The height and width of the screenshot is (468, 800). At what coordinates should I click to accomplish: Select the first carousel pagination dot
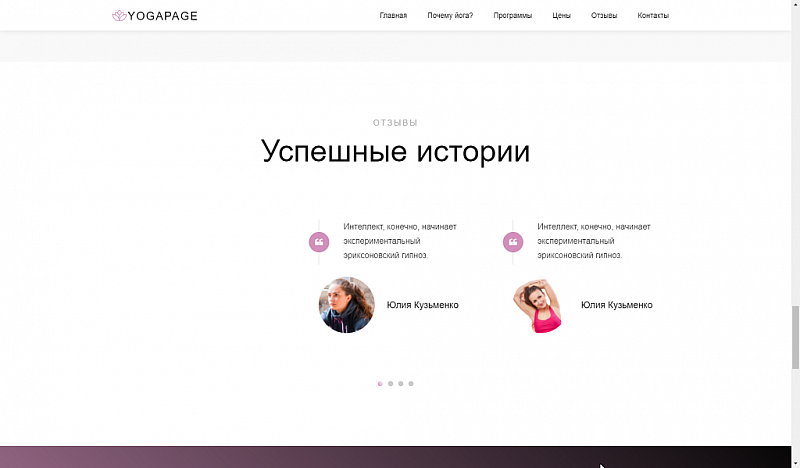tap(380, 384)
